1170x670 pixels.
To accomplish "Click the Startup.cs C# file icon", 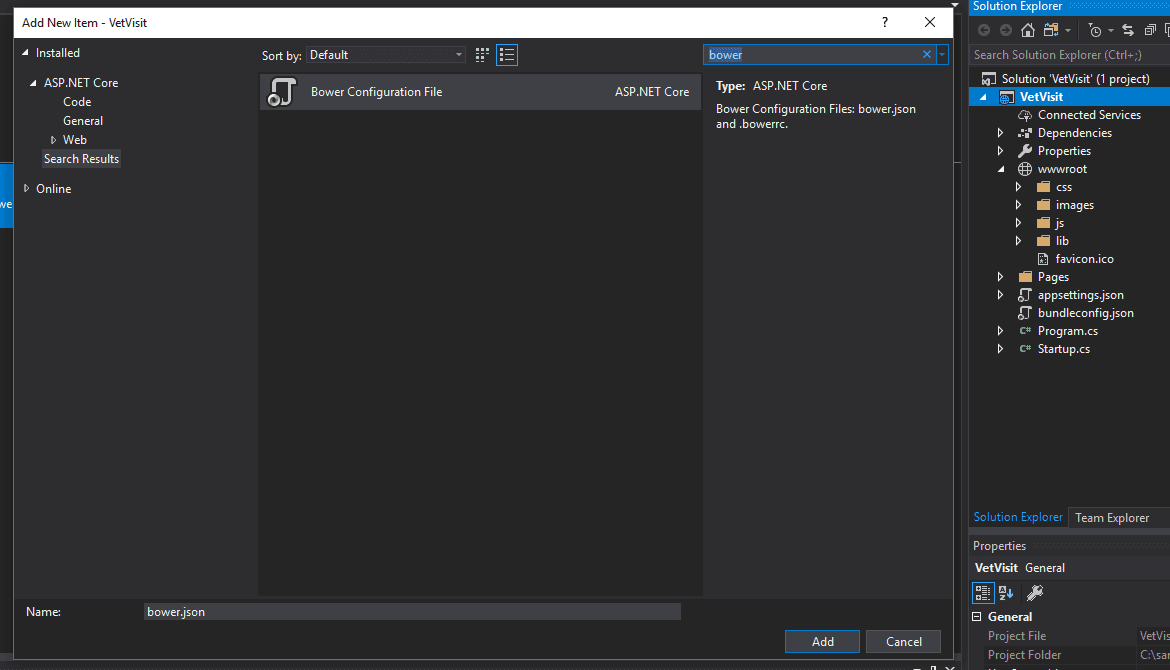I will 1025,349.
